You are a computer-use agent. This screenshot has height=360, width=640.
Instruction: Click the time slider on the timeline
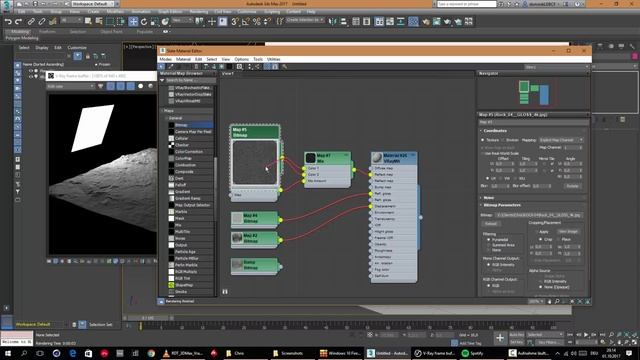(x=148, y=318)
